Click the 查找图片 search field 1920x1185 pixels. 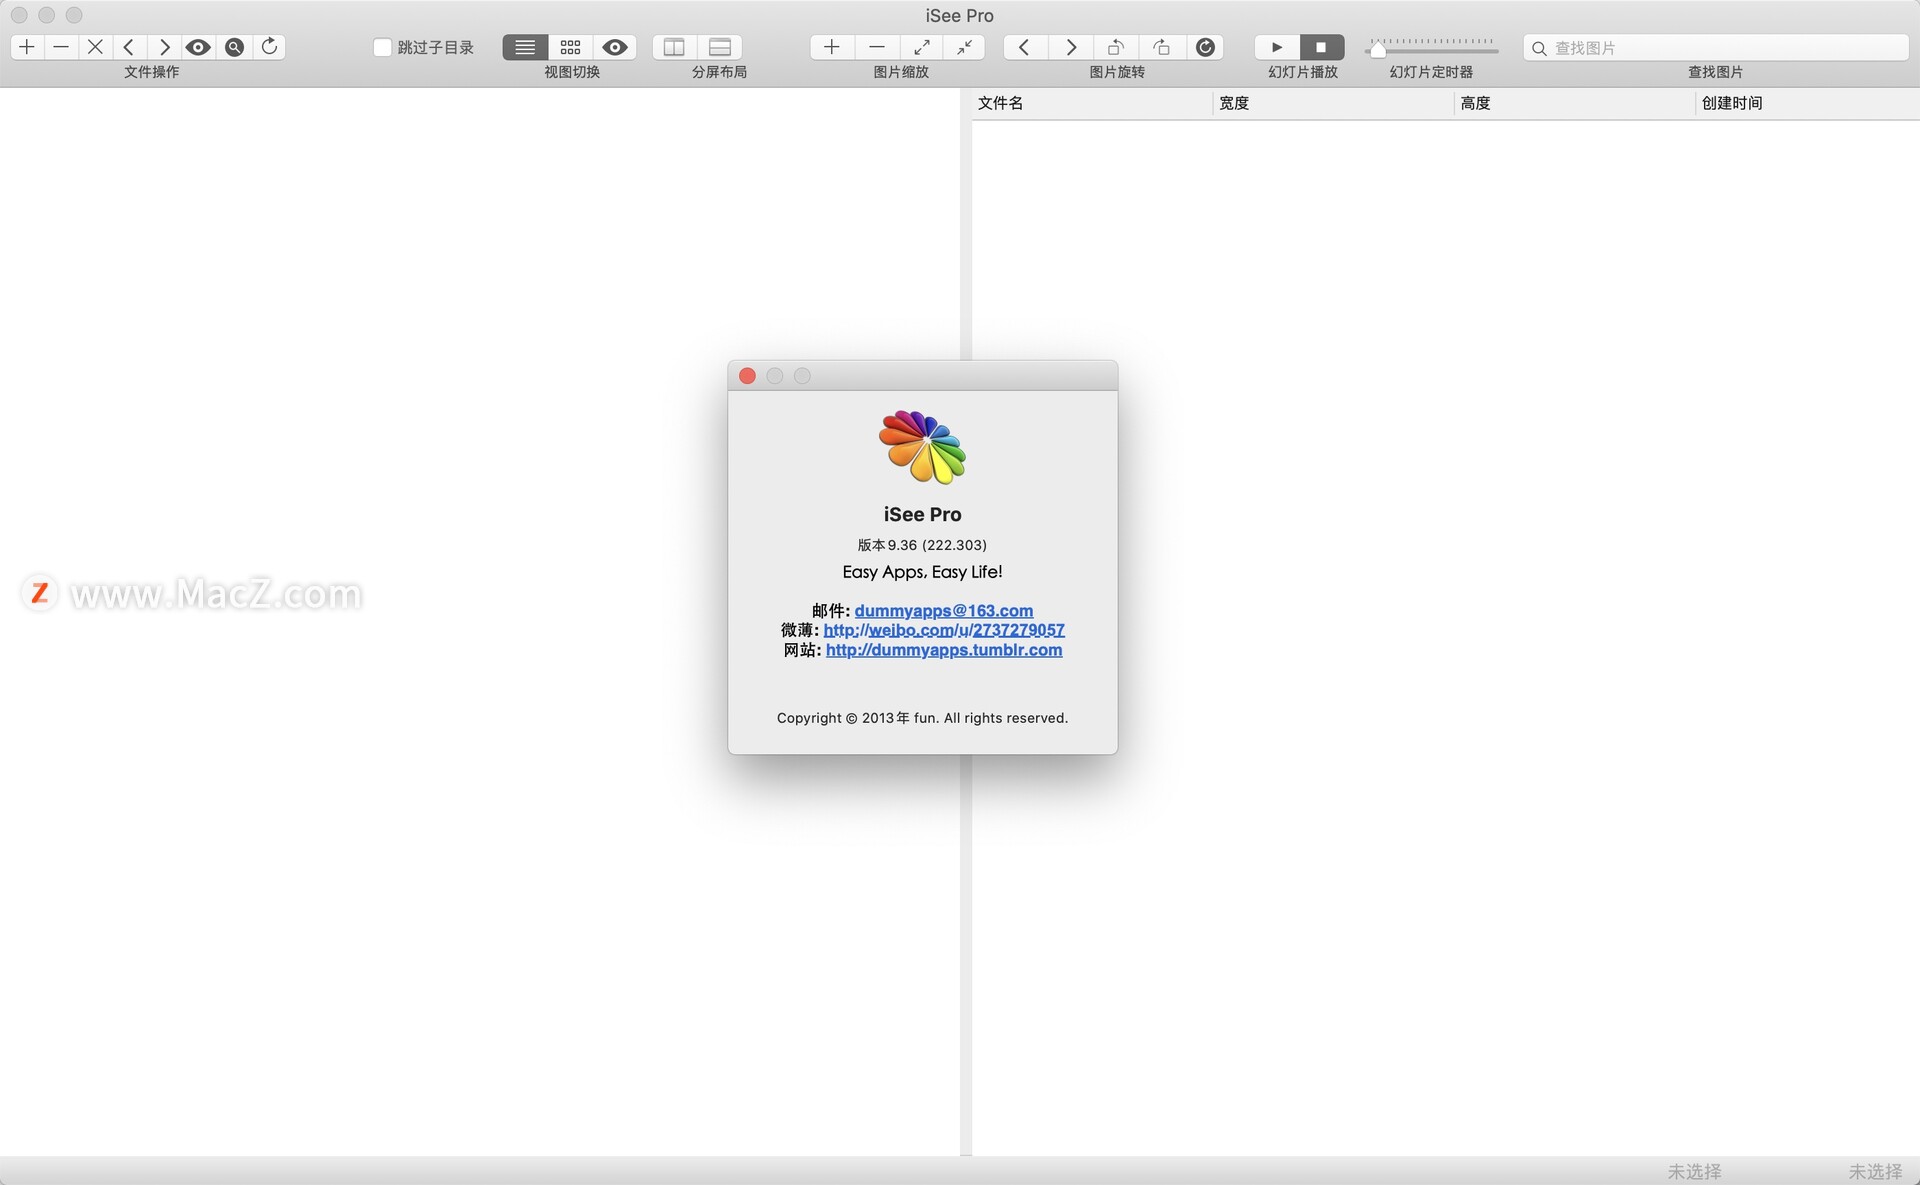point(1716,47)
